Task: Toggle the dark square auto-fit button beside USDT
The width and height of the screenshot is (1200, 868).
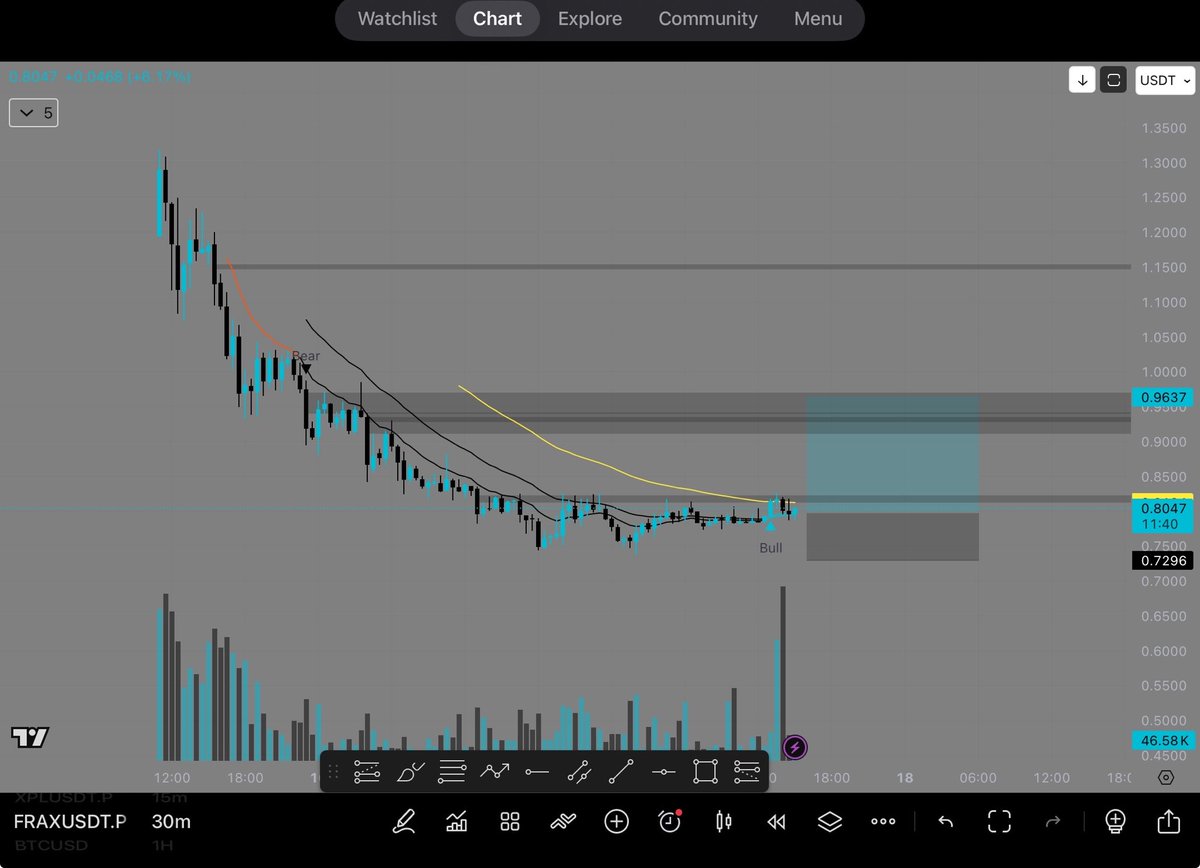Action: (x=1114, y=80)
